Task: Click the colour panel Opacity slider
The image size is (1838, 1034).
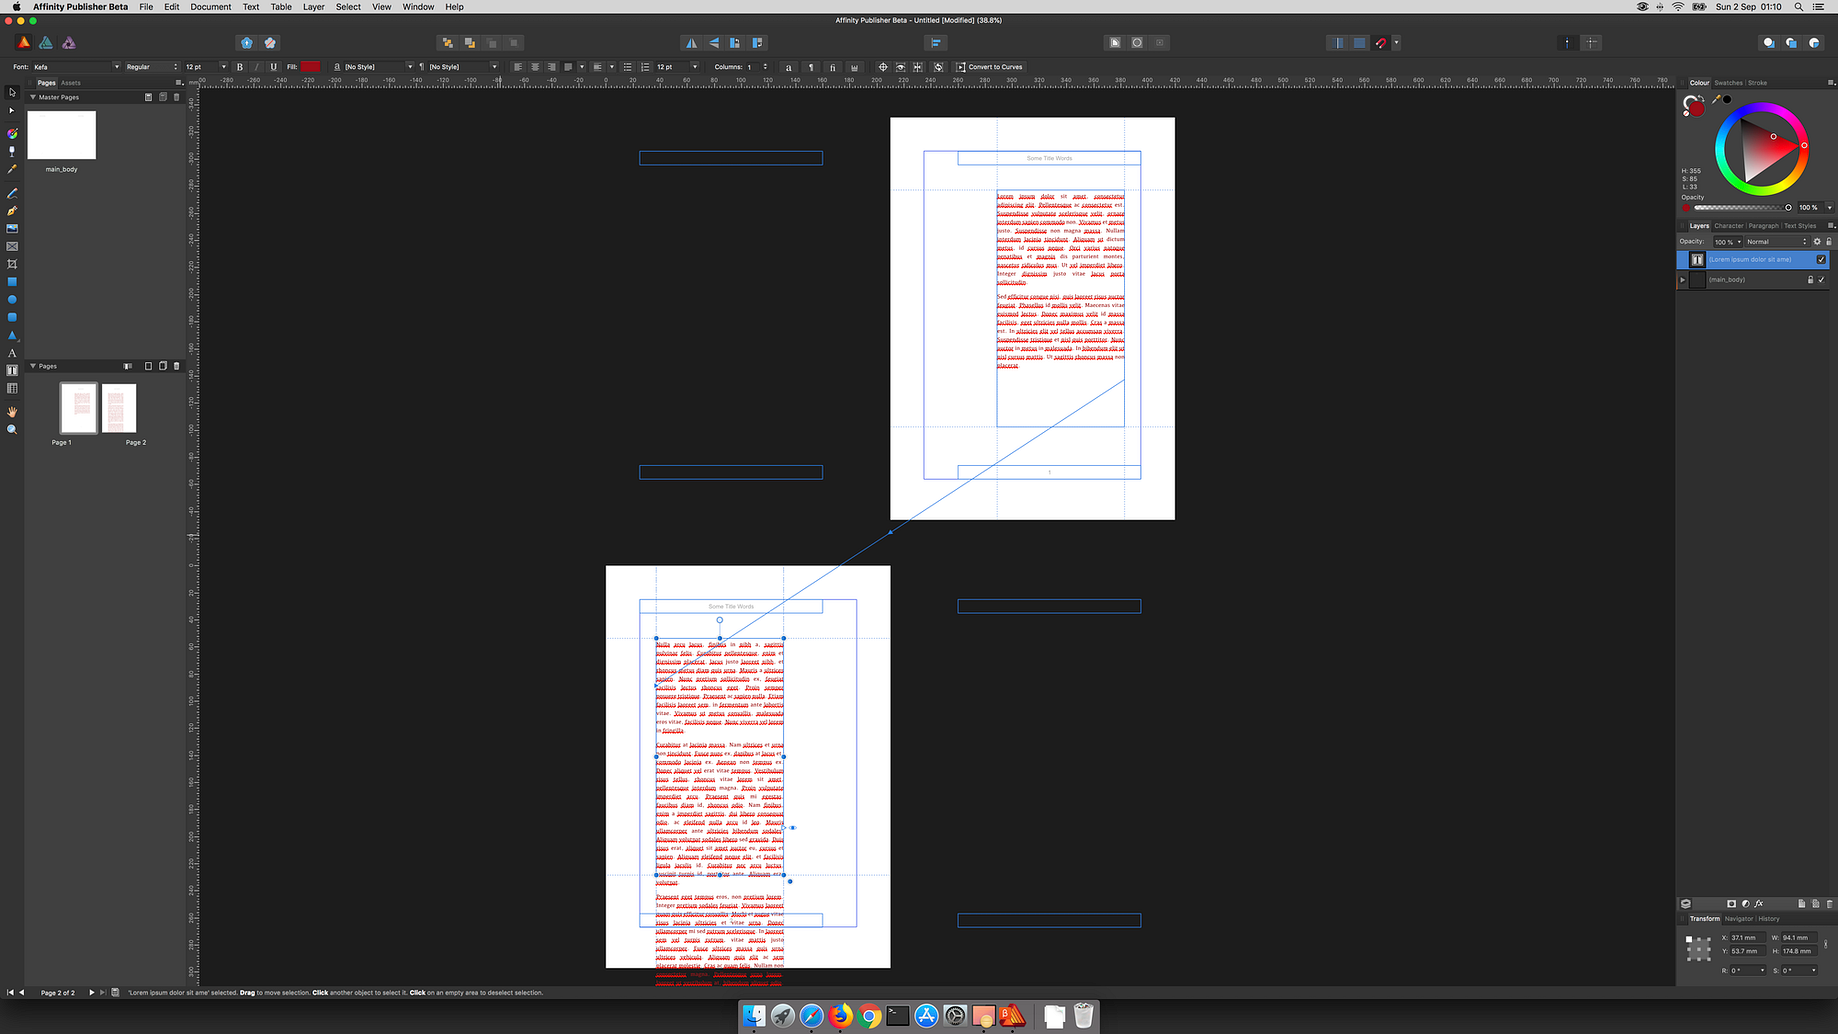Action: [x=1742, y=208]
